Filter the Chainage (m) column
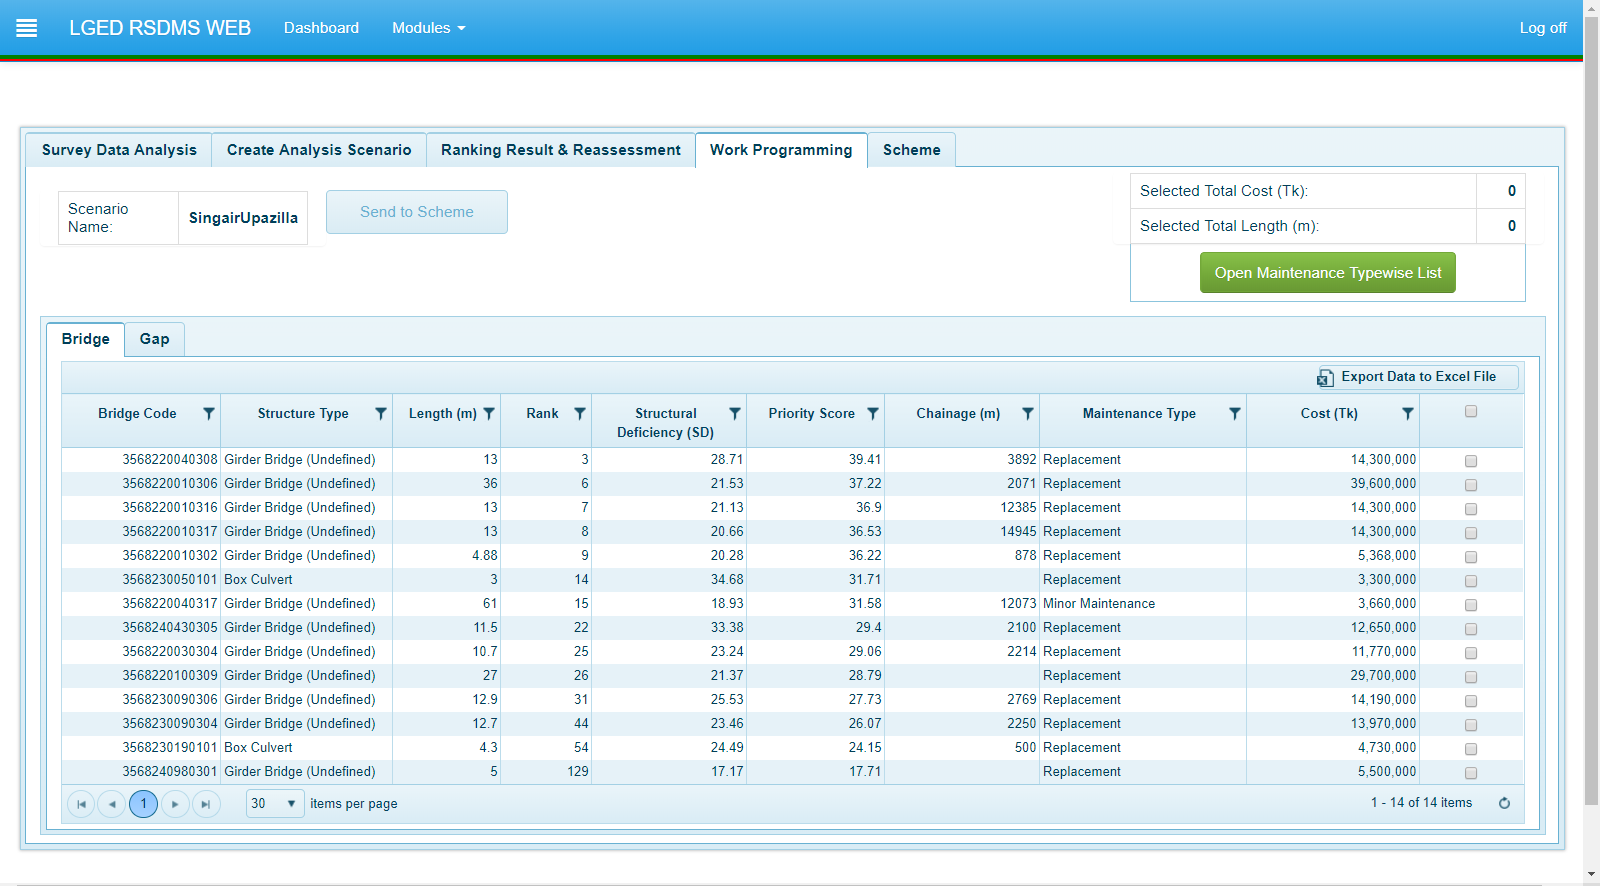Screen dimensions: 1600x886 (1028, 413)
